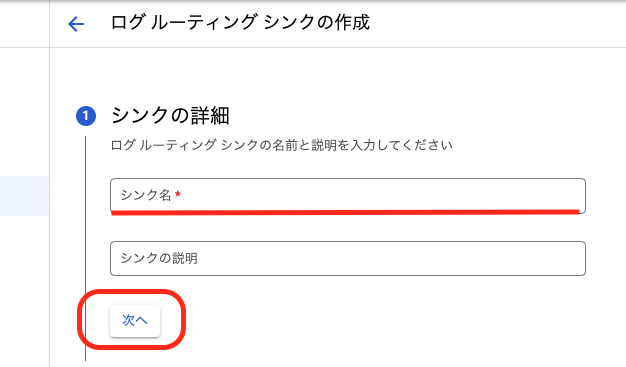Click the red required asterisk marker
The image size is (626, 367).
click(178, 194)
